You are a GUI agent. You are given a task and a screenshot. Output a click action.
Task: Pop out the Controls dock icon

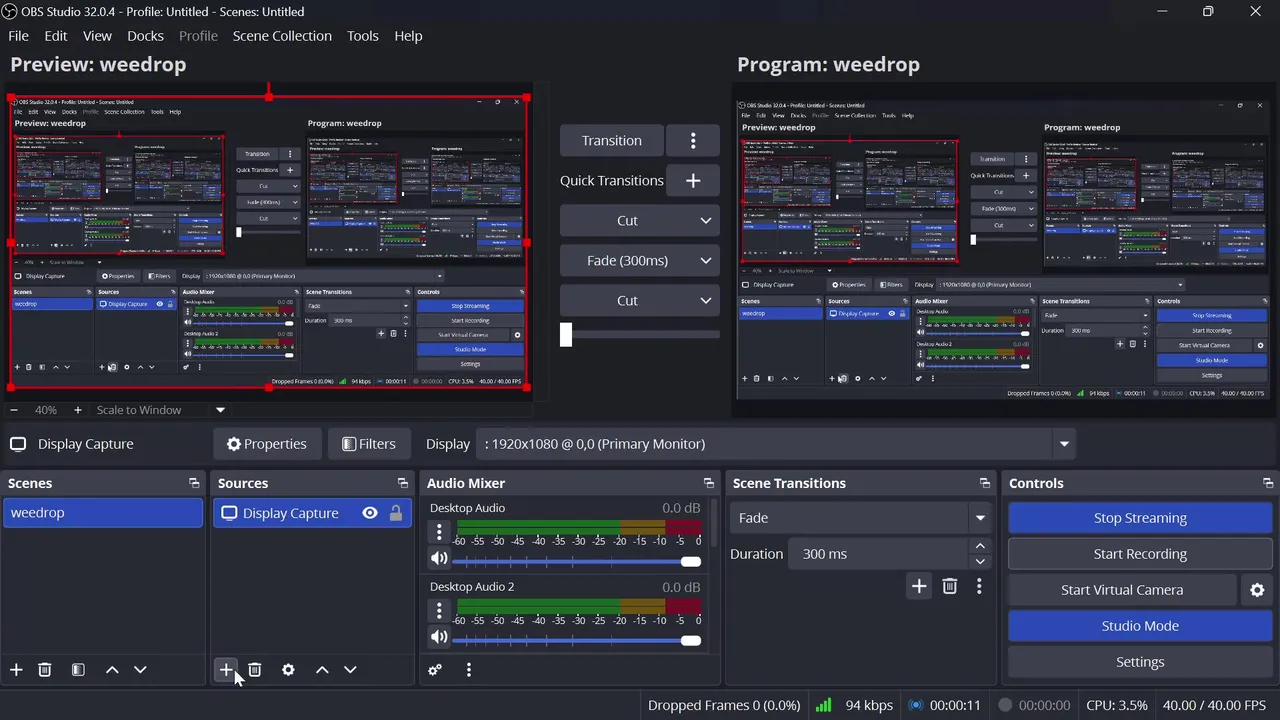coord(1268,483)
